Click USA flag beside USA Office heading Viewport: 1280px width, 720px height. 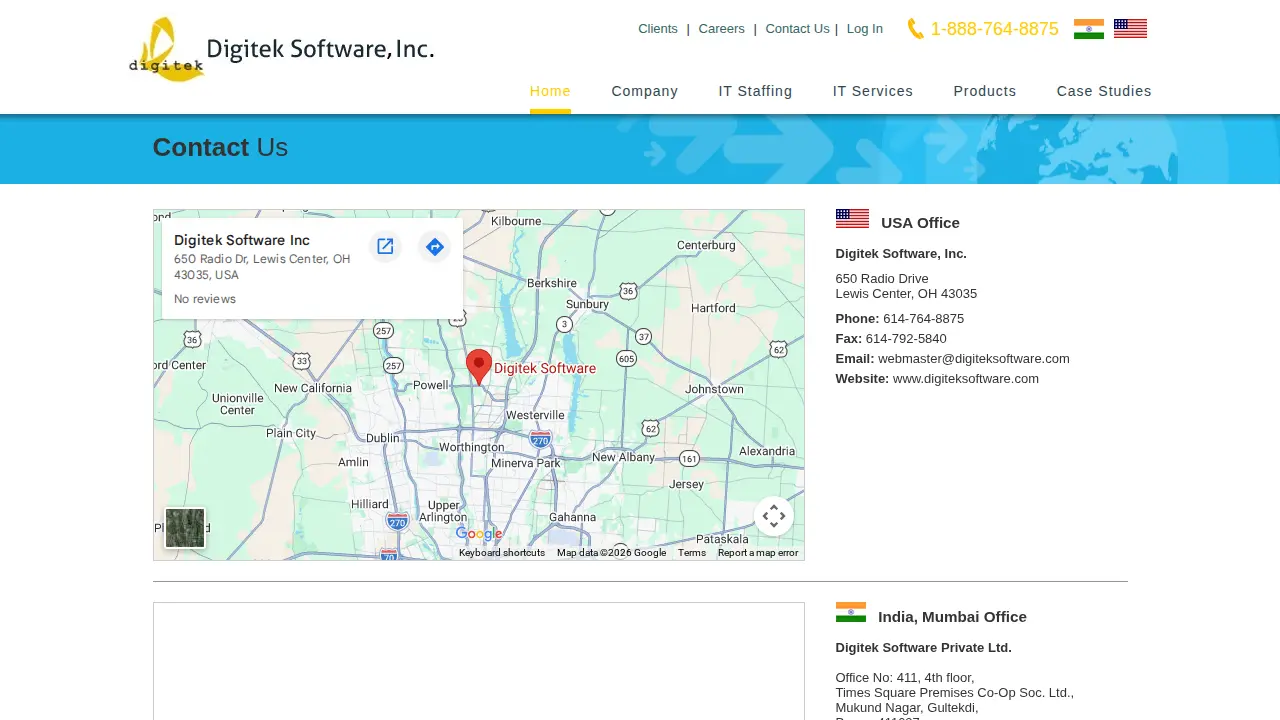tap(852, 219)
